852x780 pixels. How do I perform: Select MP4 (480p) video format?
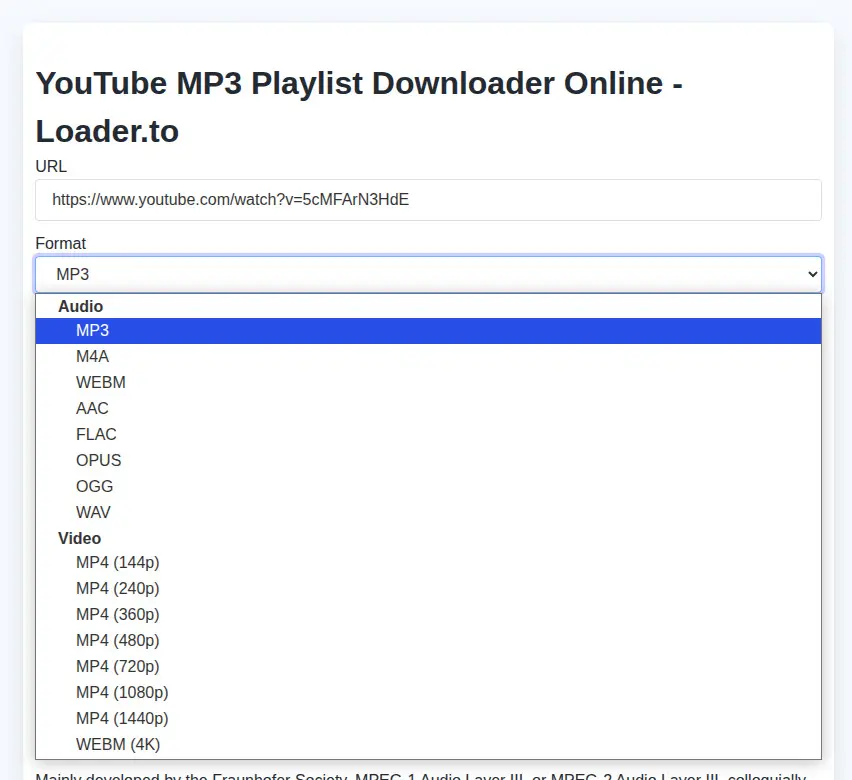click(428, 641)
